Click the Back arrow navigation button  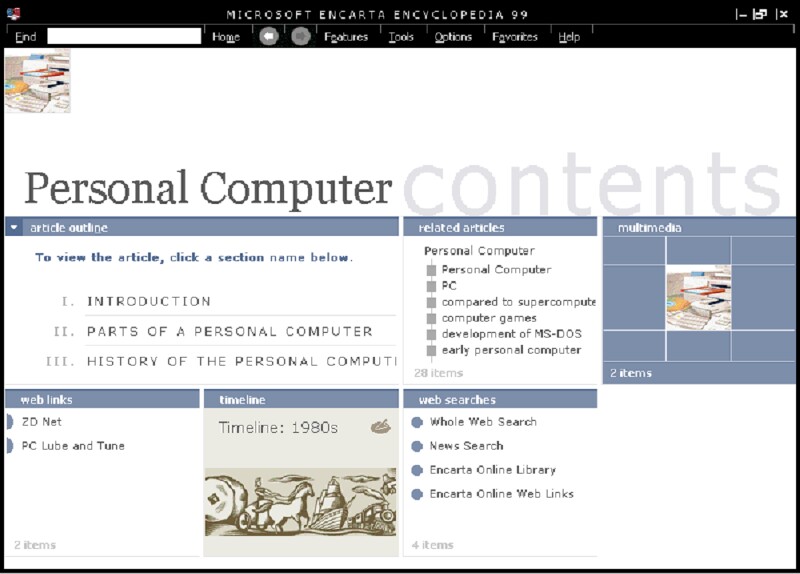tap(269, 37)
